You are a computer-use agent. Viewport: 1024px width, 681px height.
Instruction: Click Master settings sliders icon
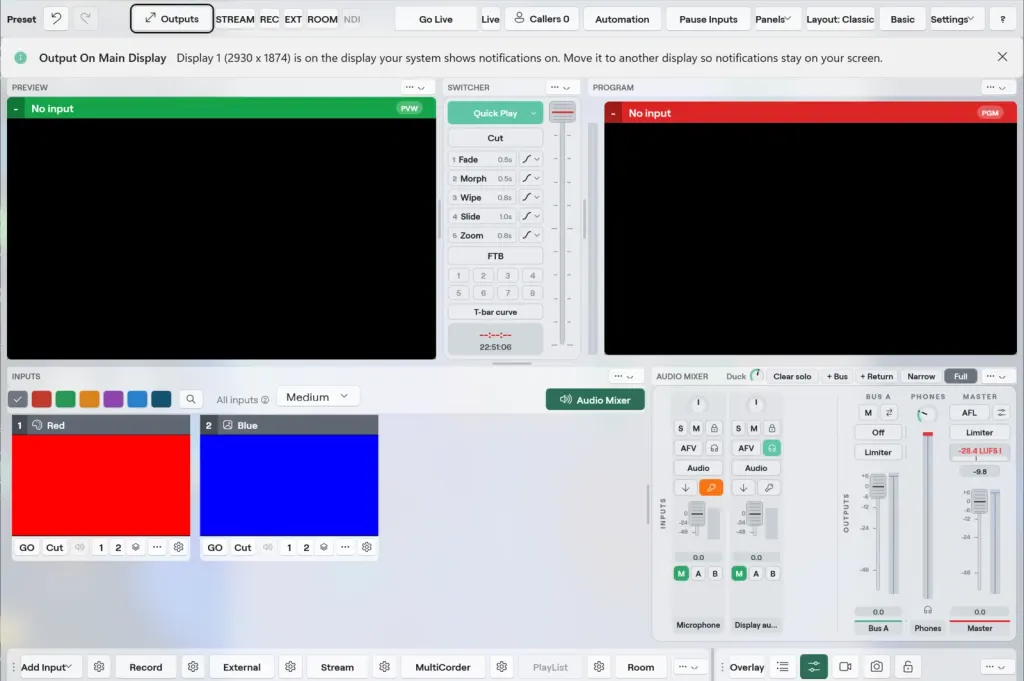tap(1001, 413)
